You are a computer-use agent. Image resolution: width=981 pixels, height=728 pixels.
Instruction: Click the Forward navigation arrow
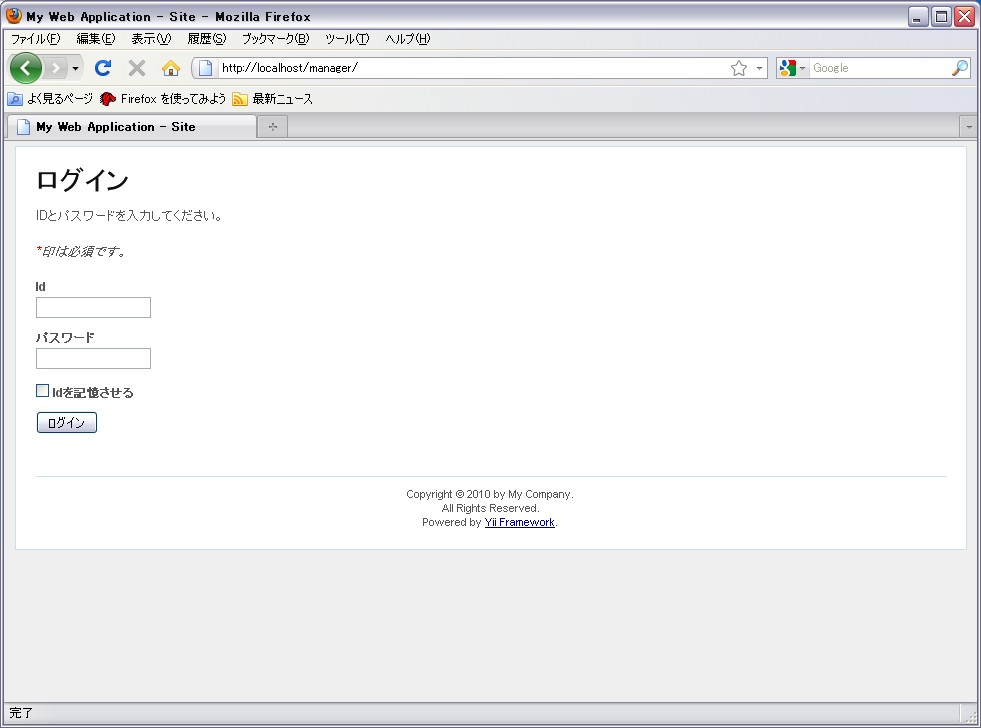pyautogui.click(x=56, y=68)
